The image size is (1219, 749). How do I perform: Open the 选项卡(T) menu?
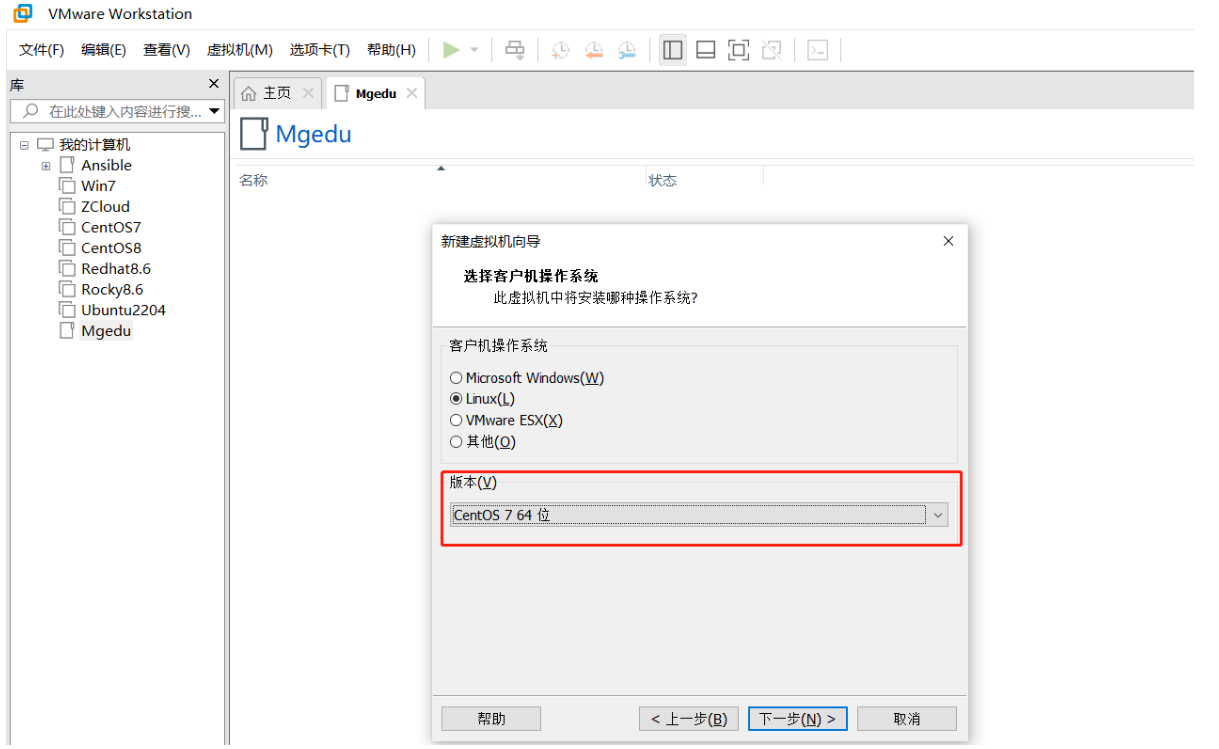pos(320,50)
